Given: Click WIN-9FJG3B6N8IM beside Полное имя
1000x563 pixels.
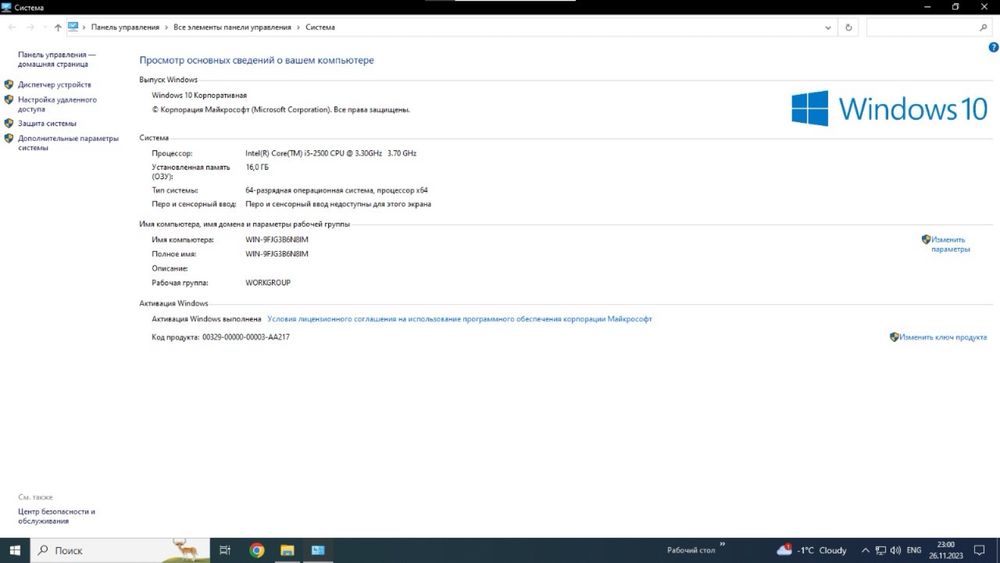Looking at the screenshot, I should pos(277,254).
